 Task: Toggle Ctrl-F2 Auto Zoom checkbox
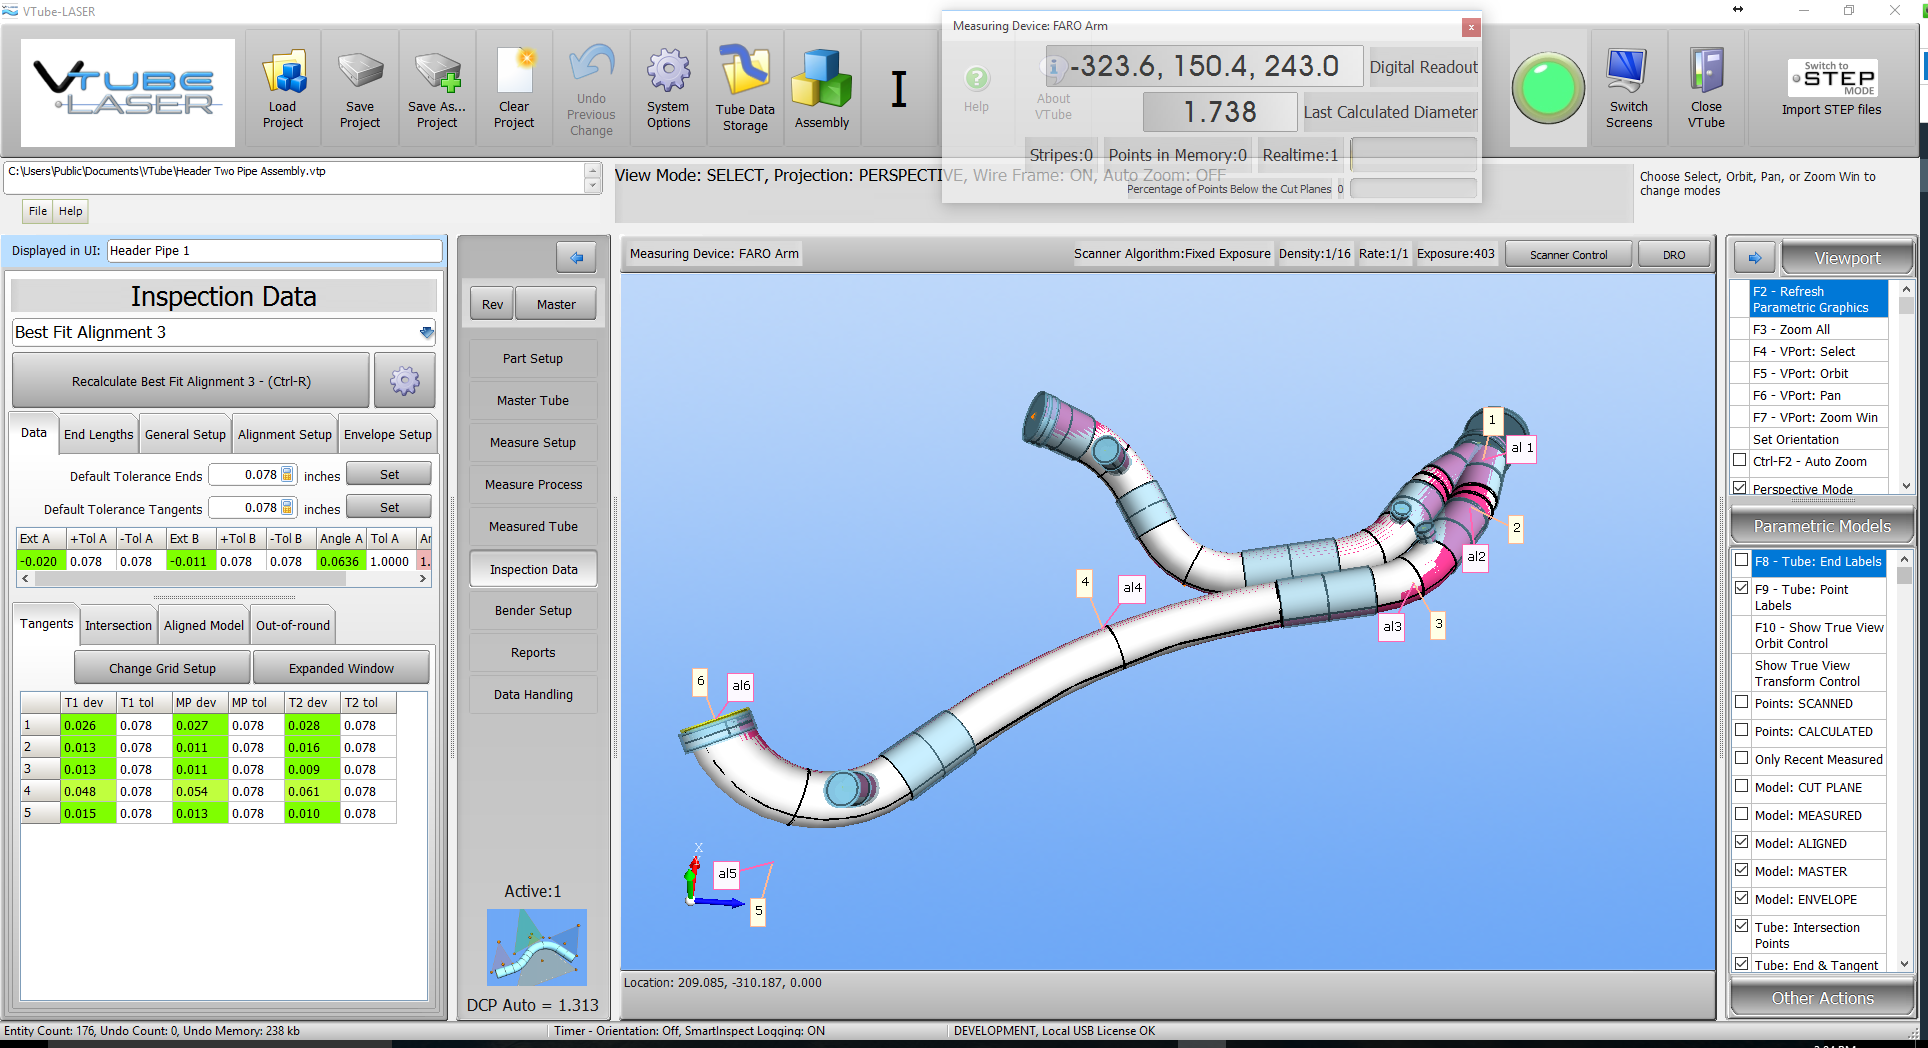click(x=1741, y=461)
